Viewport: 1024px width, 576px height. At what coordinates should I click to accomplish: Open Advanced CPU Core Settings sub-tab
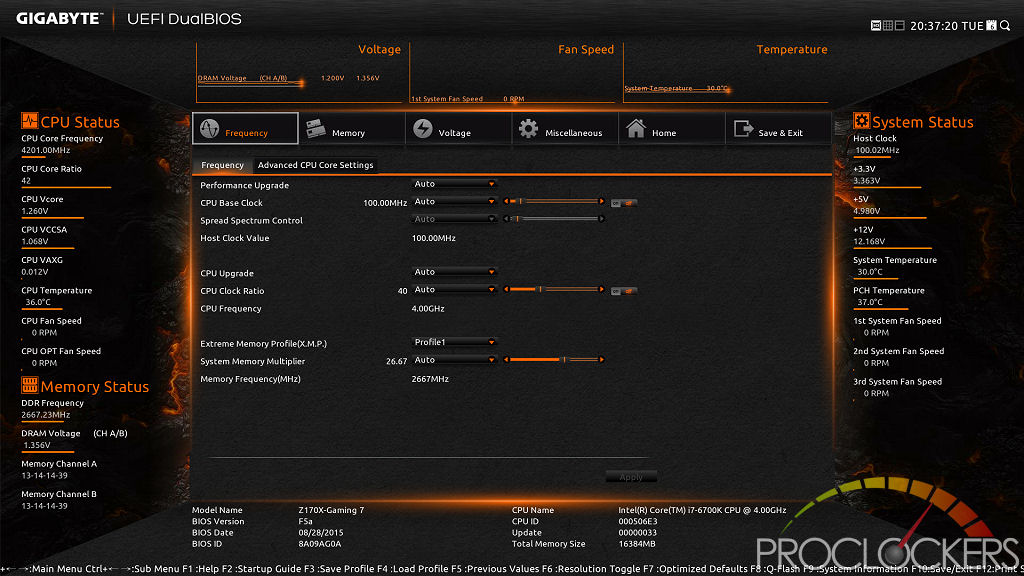[315, 165]
